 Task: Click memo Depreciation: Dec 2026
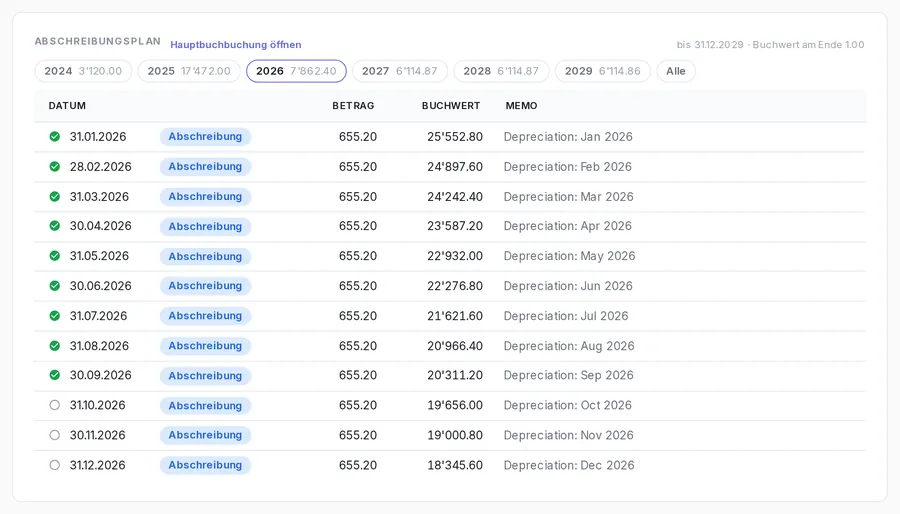[x=569, y=465]
